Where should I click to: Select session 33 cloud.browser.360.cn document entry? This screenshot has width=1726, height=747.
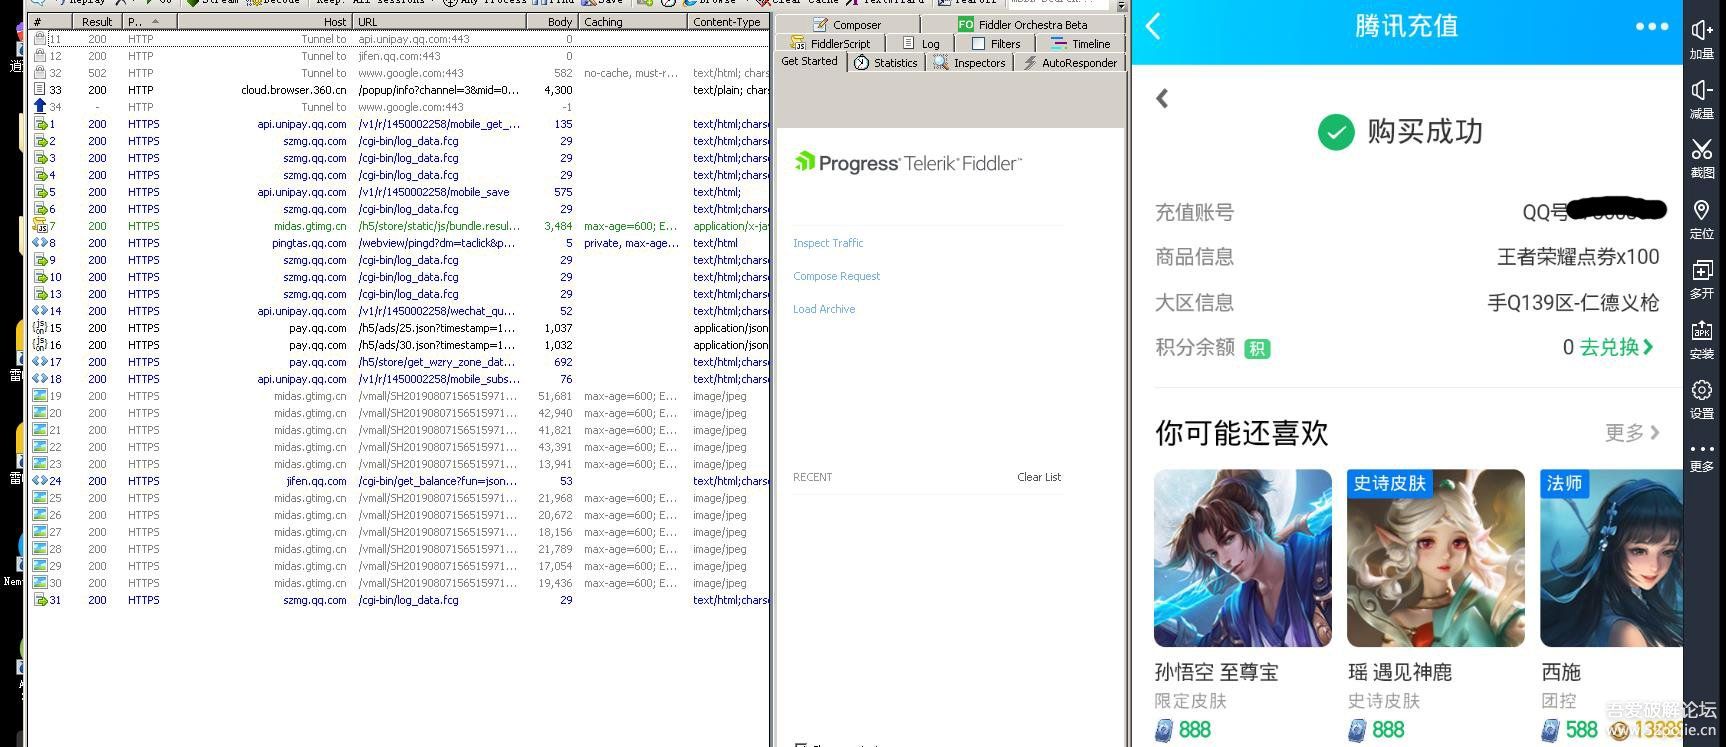tap(400, 90)
